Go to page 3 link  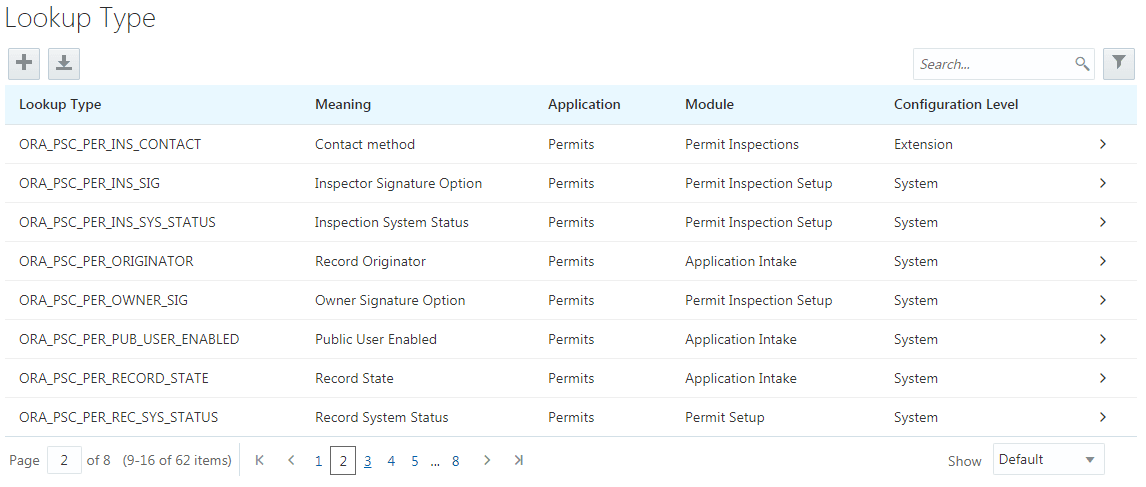coord(368,461)
